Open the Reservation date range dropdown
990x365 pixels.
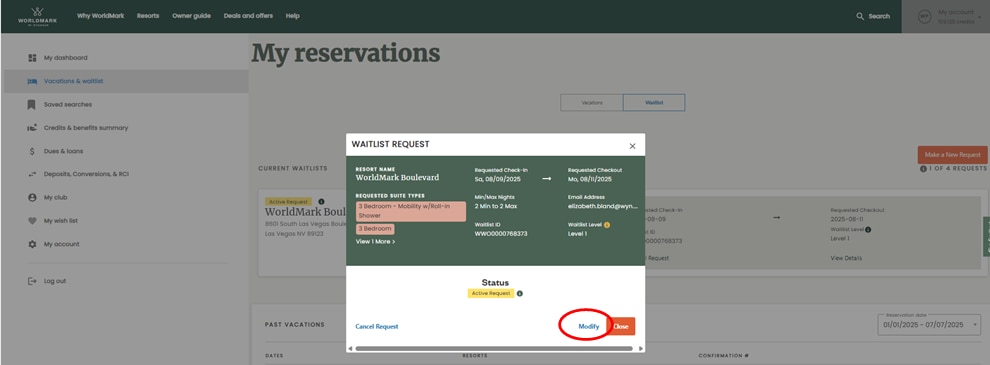(x=929, y=324)
